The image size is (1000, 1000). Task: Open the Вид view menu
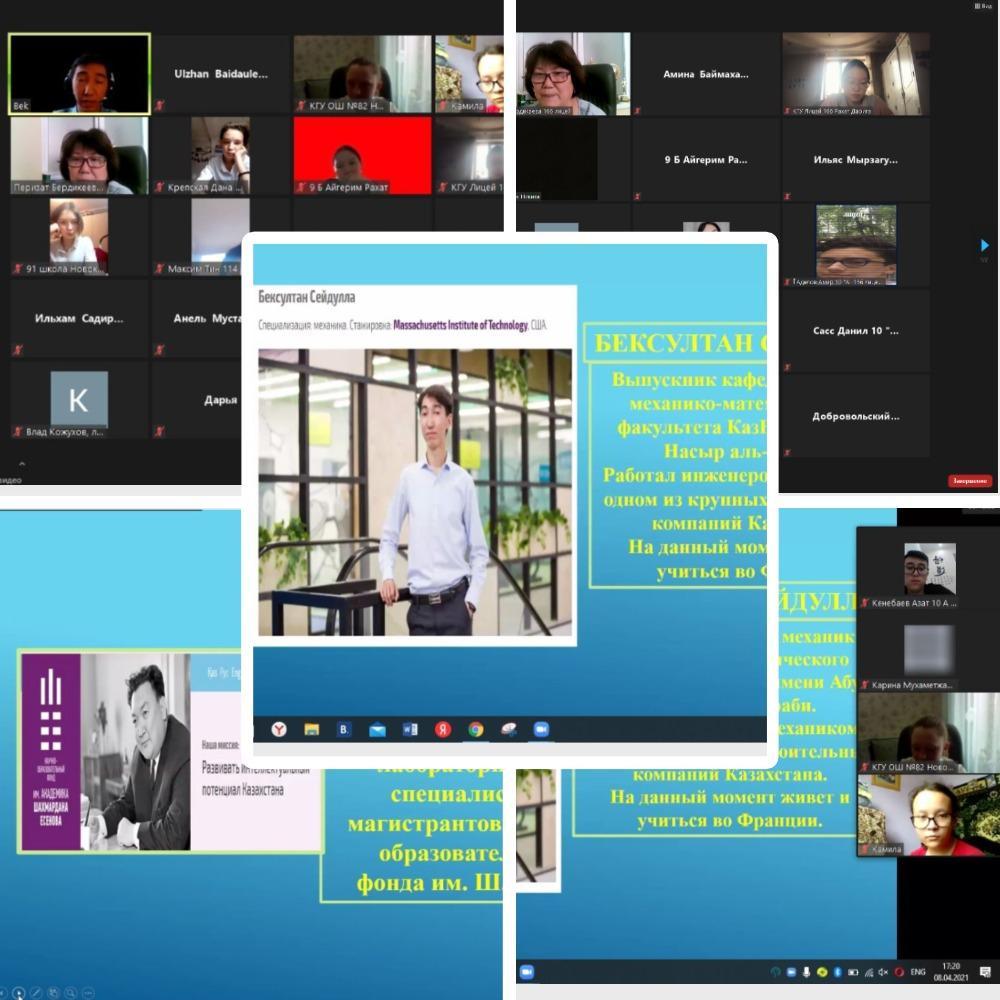tap(983, 6)
